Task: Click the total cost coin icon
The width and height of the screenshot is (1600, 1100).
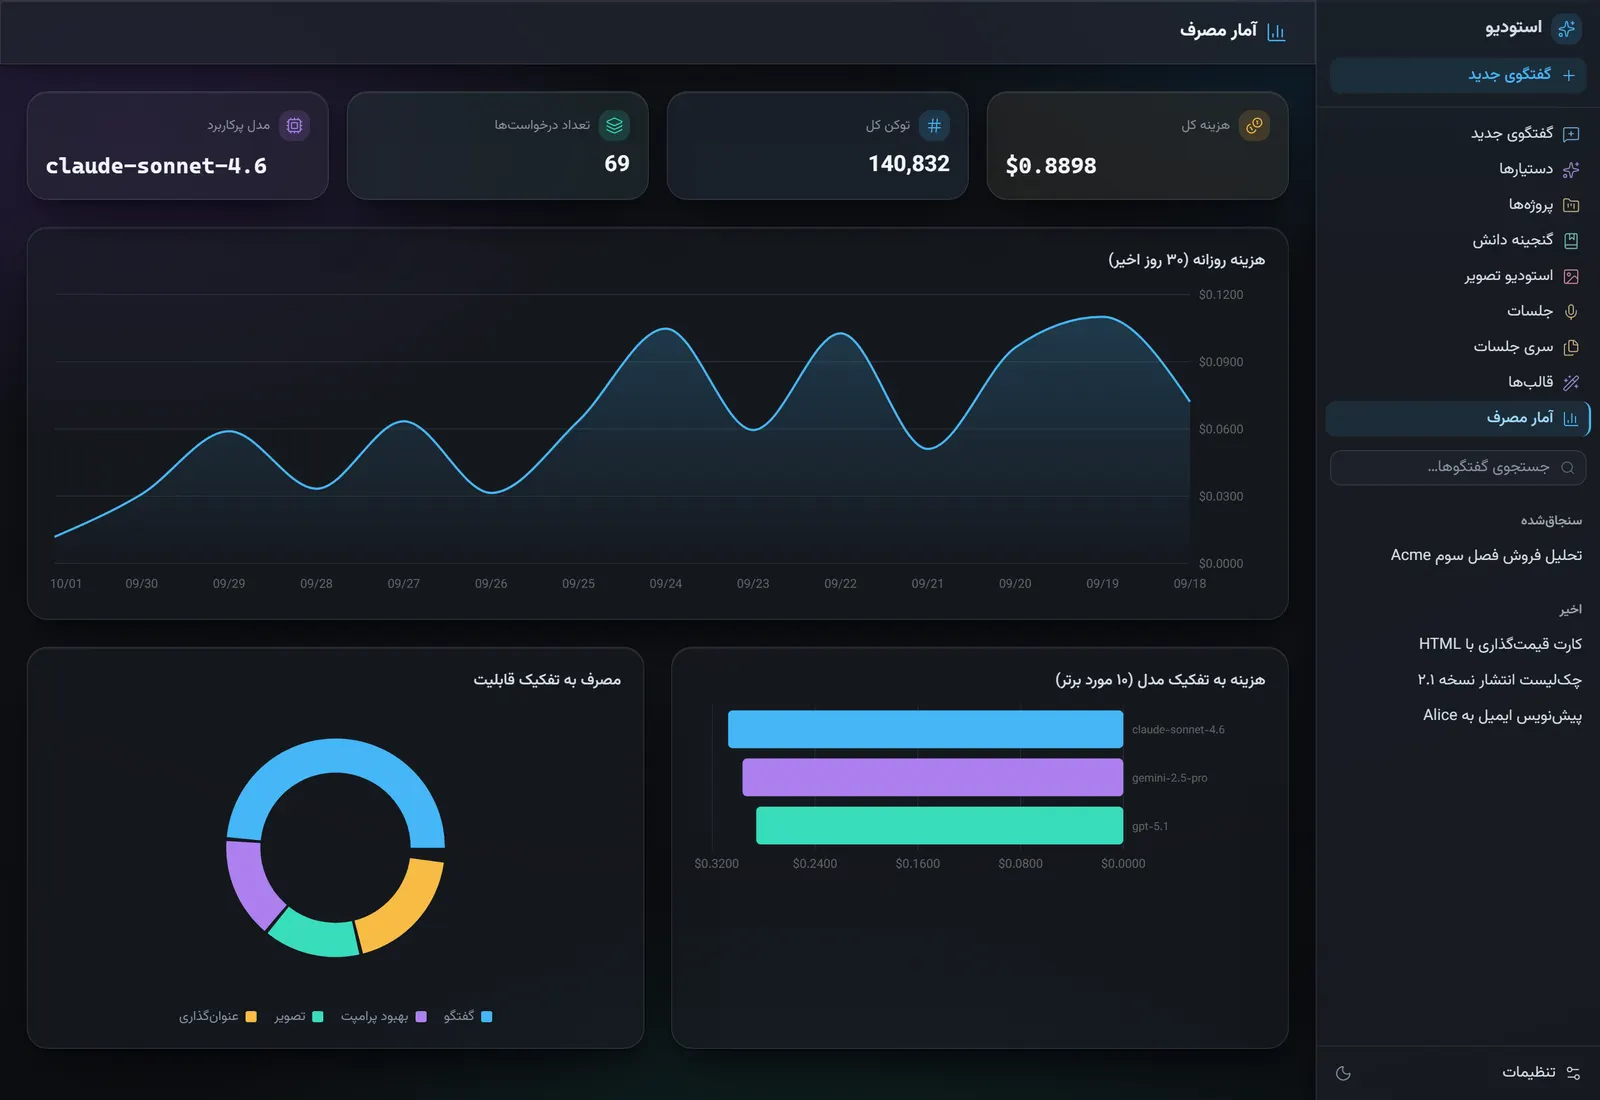Action: (x=1254, y=126)
